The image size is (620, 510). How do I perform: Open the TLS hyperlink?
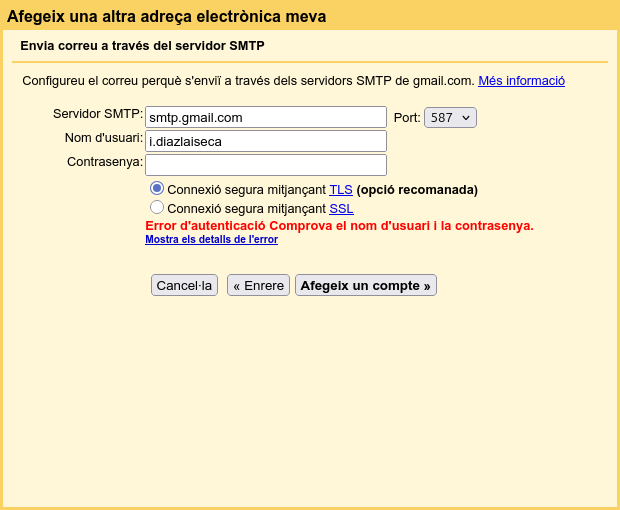[x=341, y=190]
